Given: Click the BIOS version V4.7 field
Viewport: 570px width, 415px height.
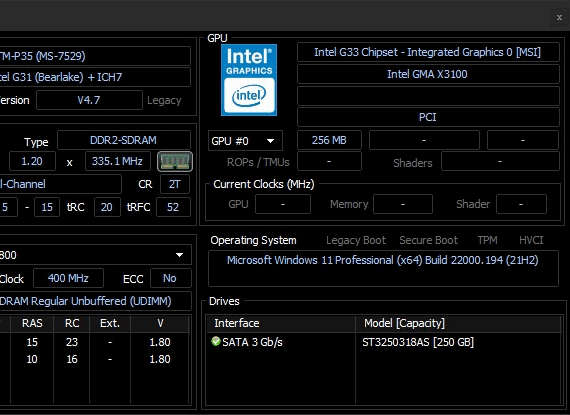Looking at the screenshot, I should coord(89,100).
